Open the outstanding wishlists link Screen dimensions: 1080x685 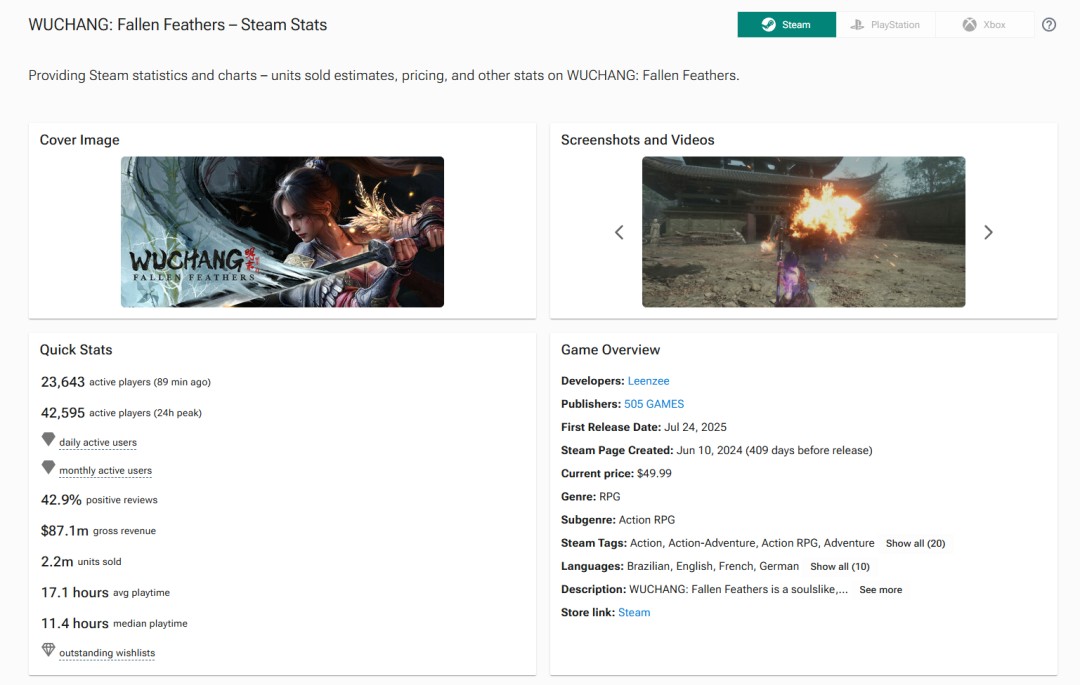[107, 653]
